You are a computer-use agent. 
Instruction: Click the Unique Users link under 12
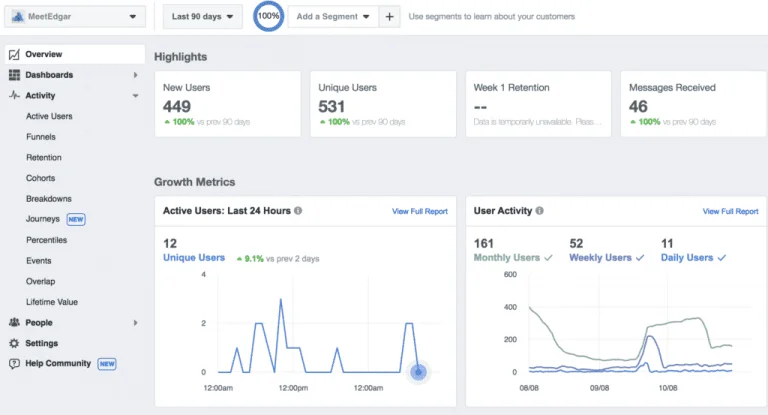click(194, 258)
